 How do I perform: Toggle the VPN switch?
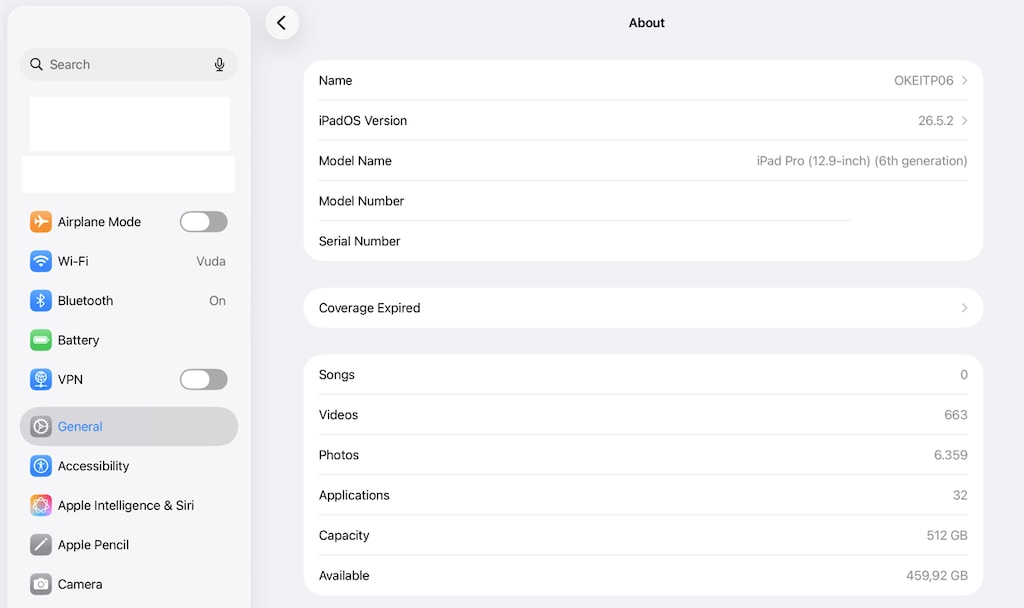(x=204, y=379)
